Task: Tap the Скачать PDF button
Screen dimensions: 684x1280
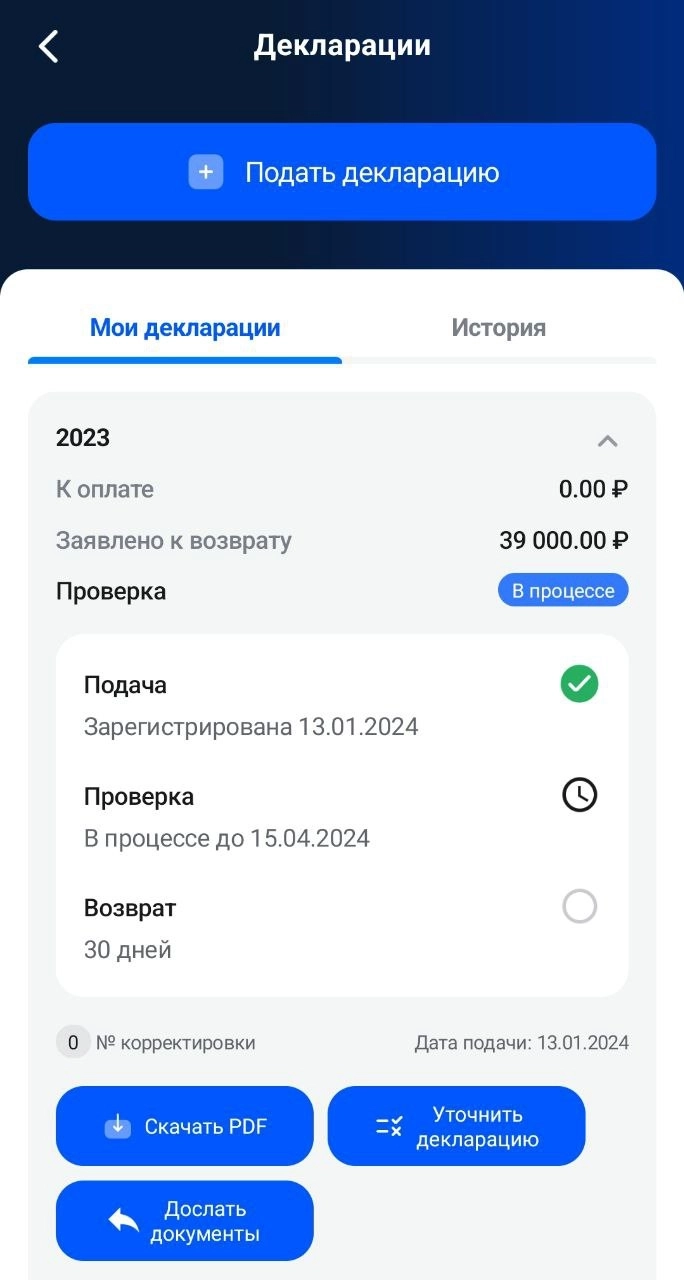Action: click(184, 1126)
